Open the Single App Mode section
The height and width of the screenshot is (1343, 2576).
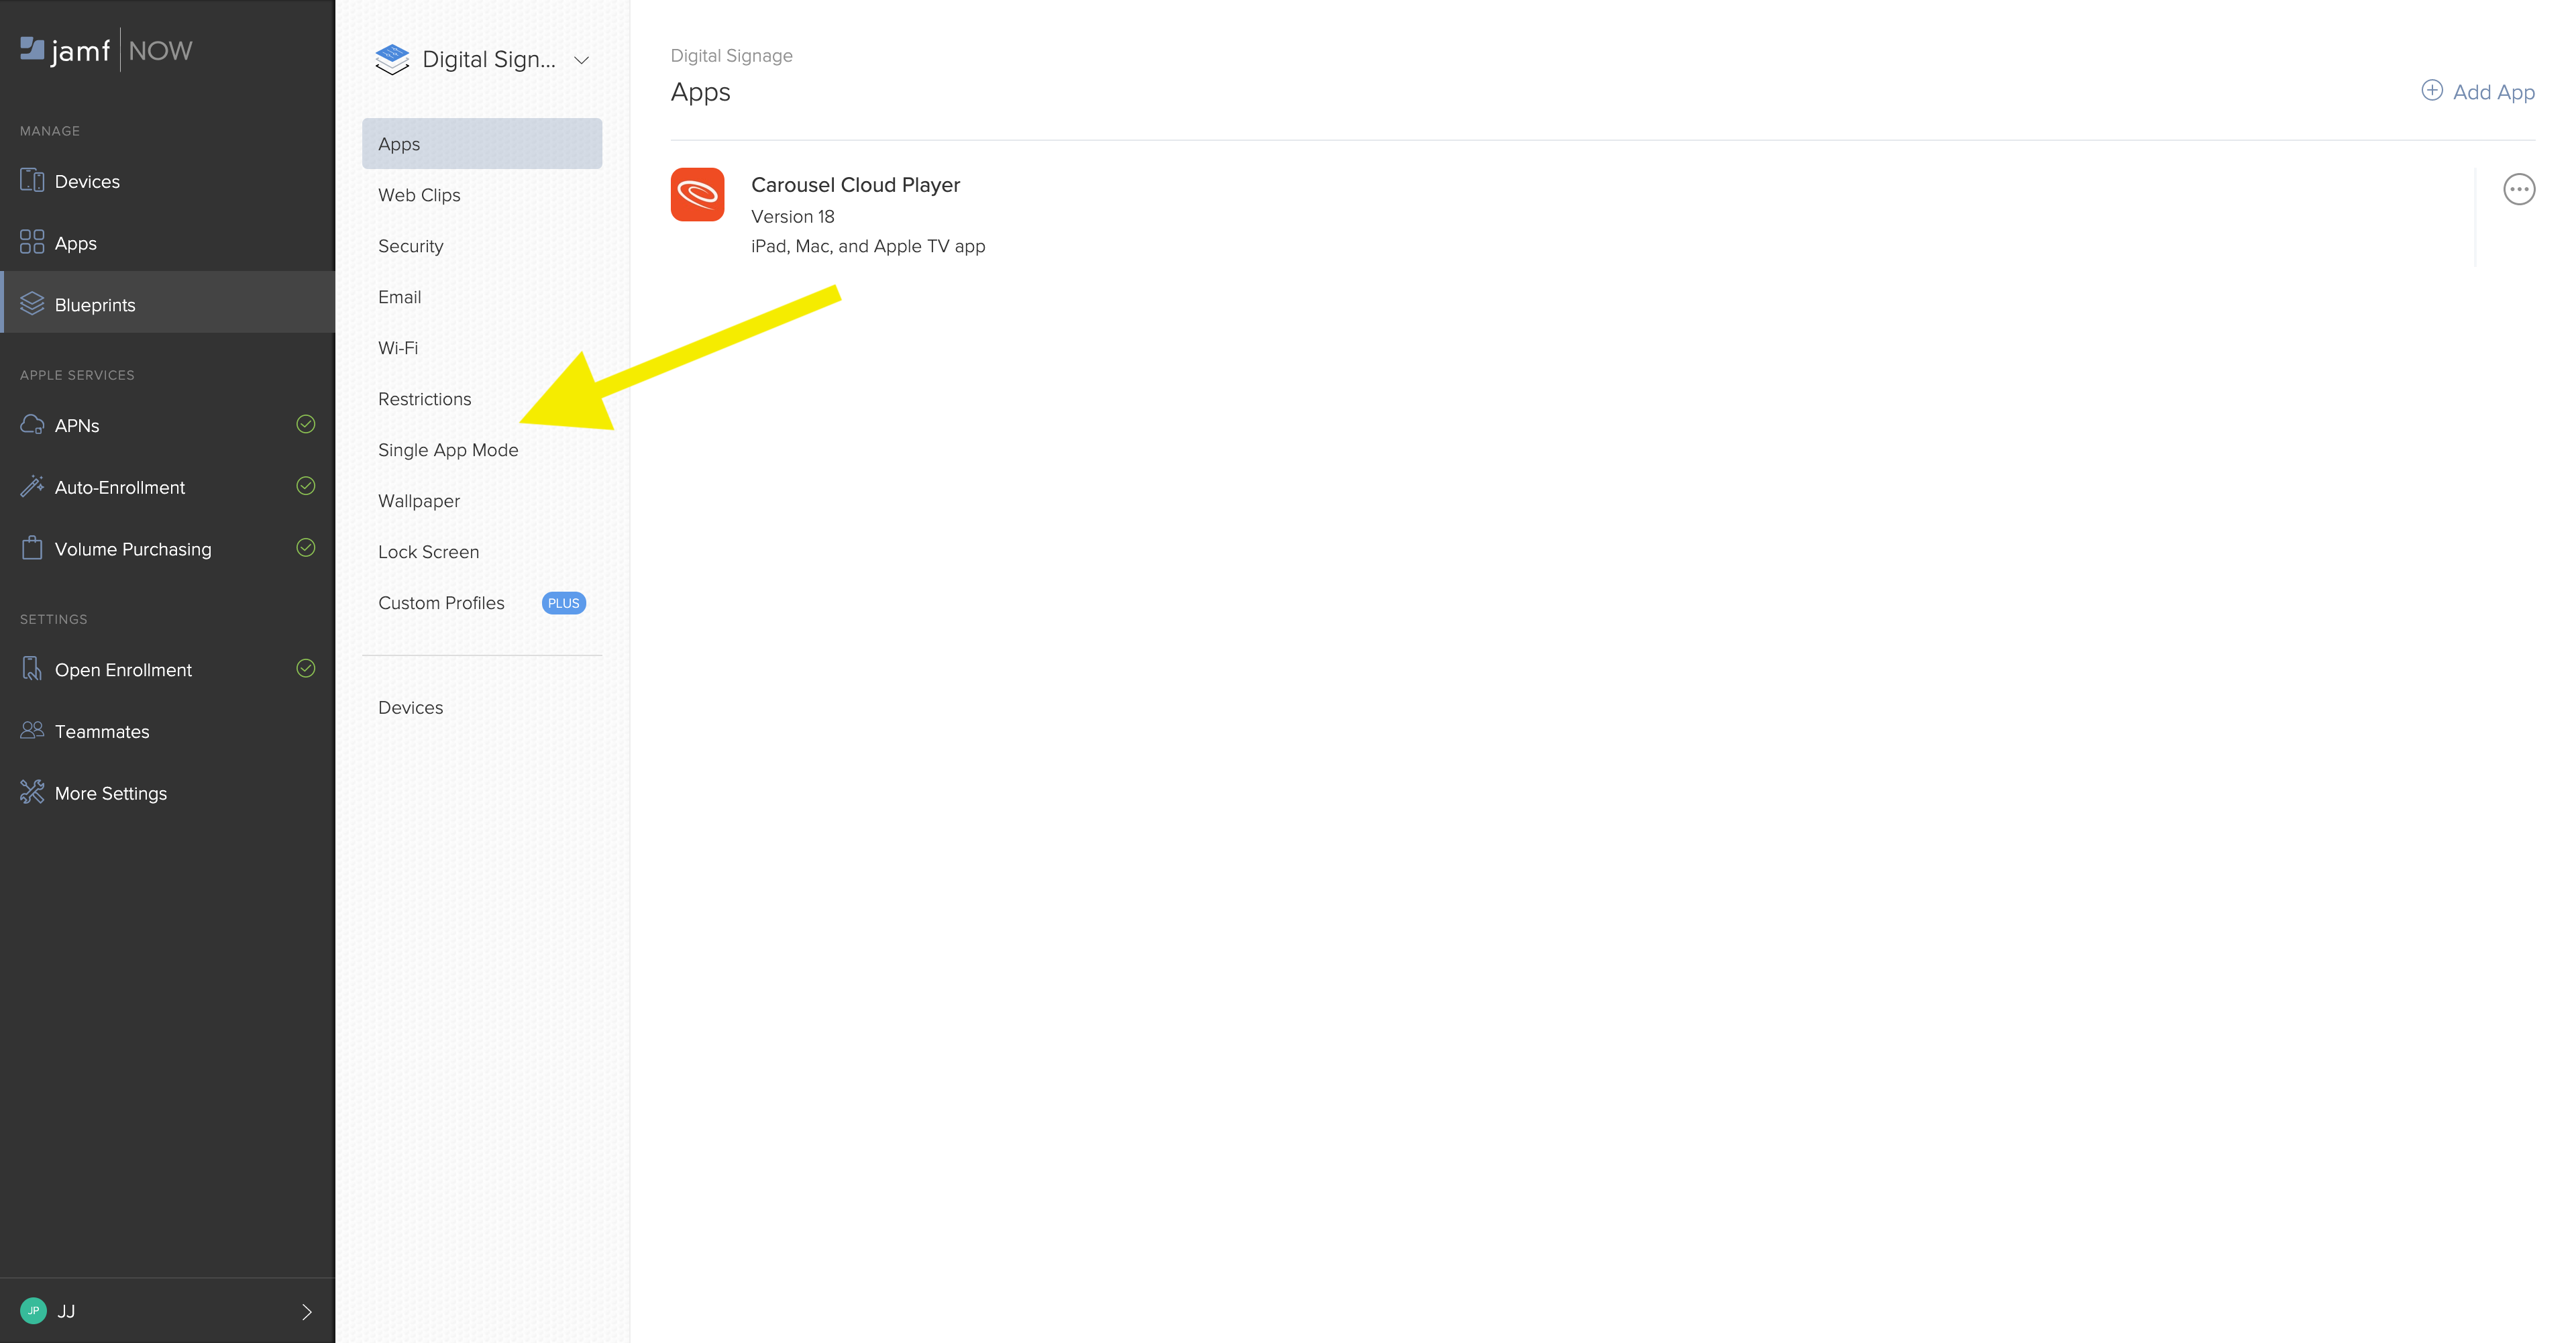tap(448, 449)
